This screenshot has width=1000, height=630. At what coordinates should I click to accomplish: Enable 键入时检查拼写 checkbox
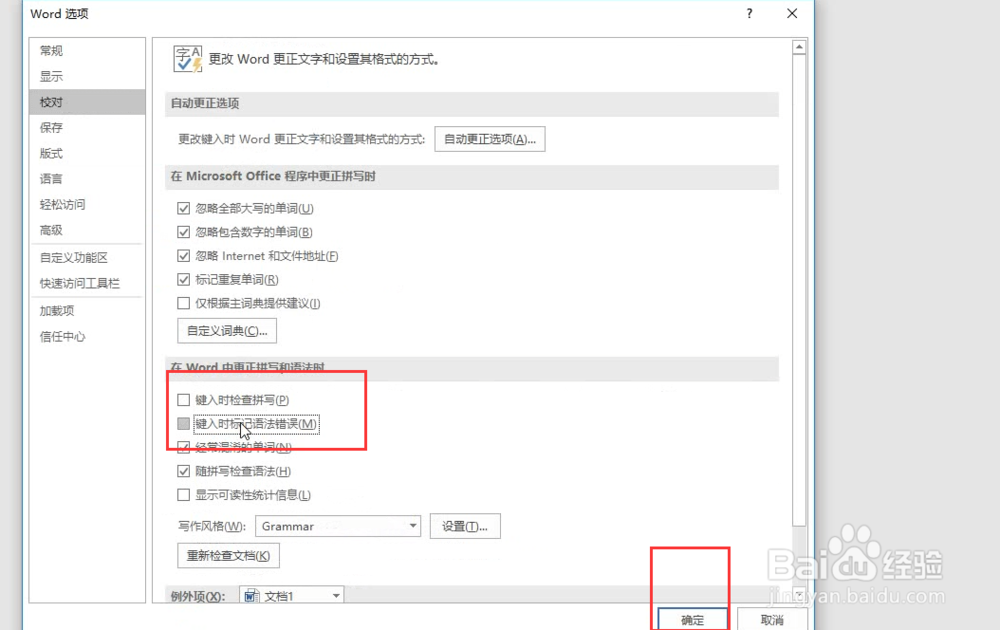coord(184,400)
